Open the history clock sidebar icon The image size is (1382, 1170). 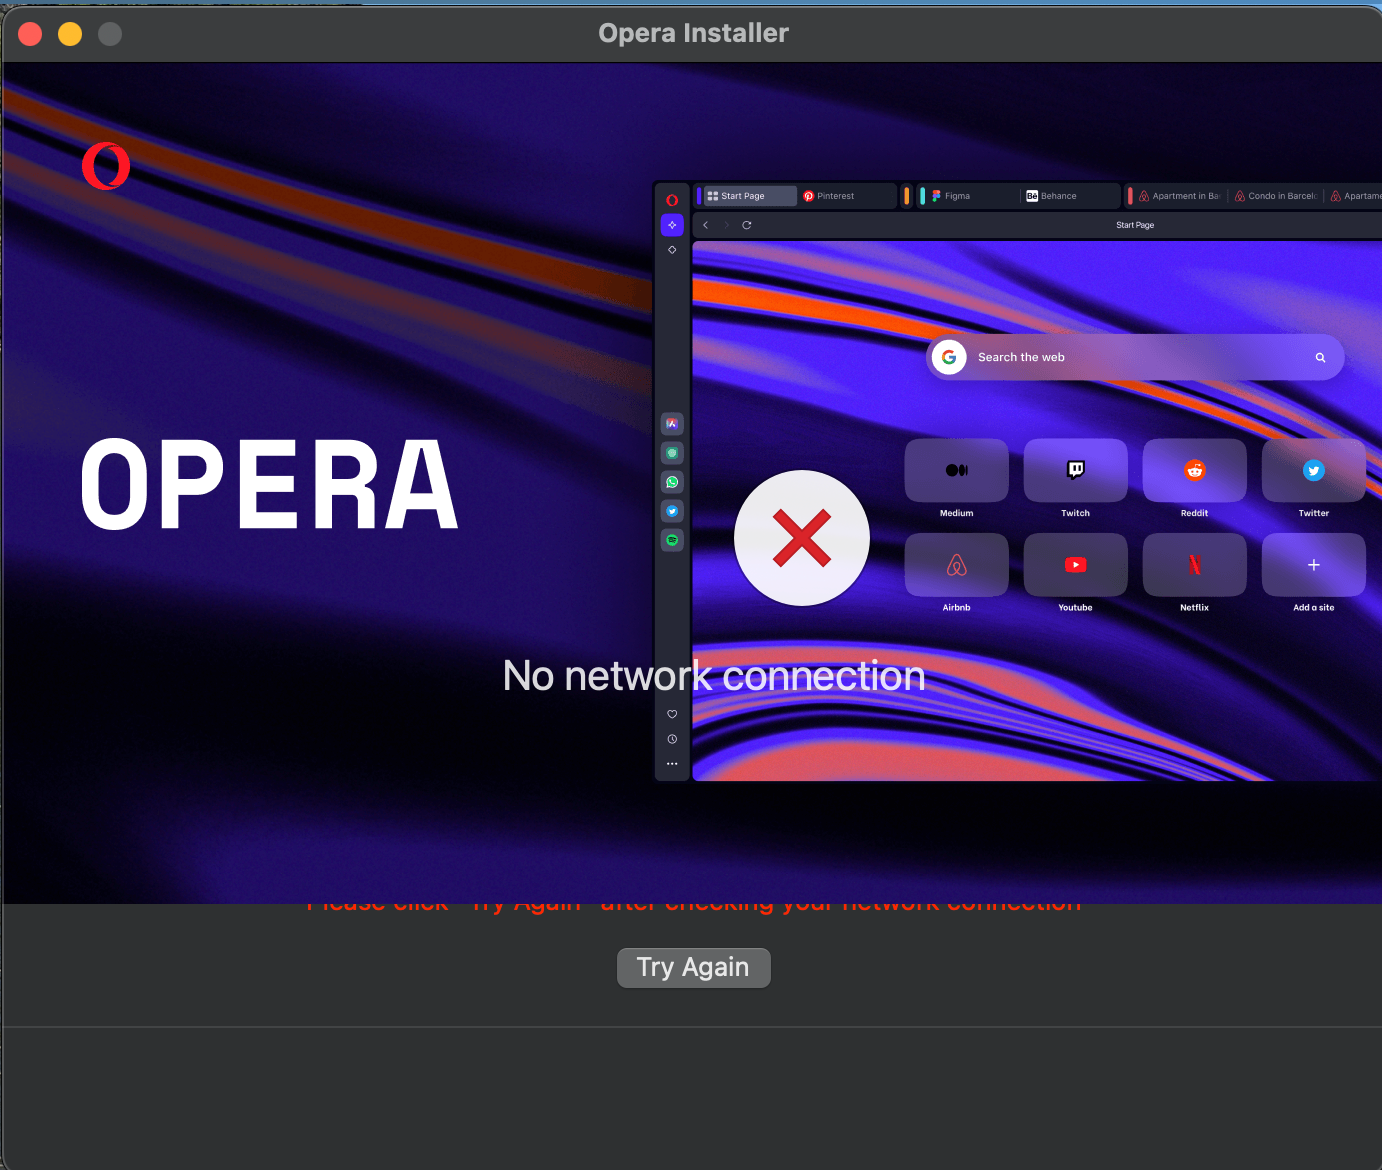672,739
